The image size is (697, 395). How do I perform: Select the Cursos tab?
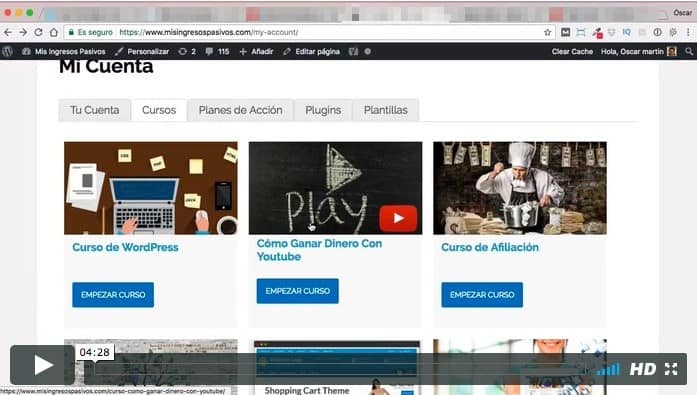pyautogui.click(x=159, y=110)
